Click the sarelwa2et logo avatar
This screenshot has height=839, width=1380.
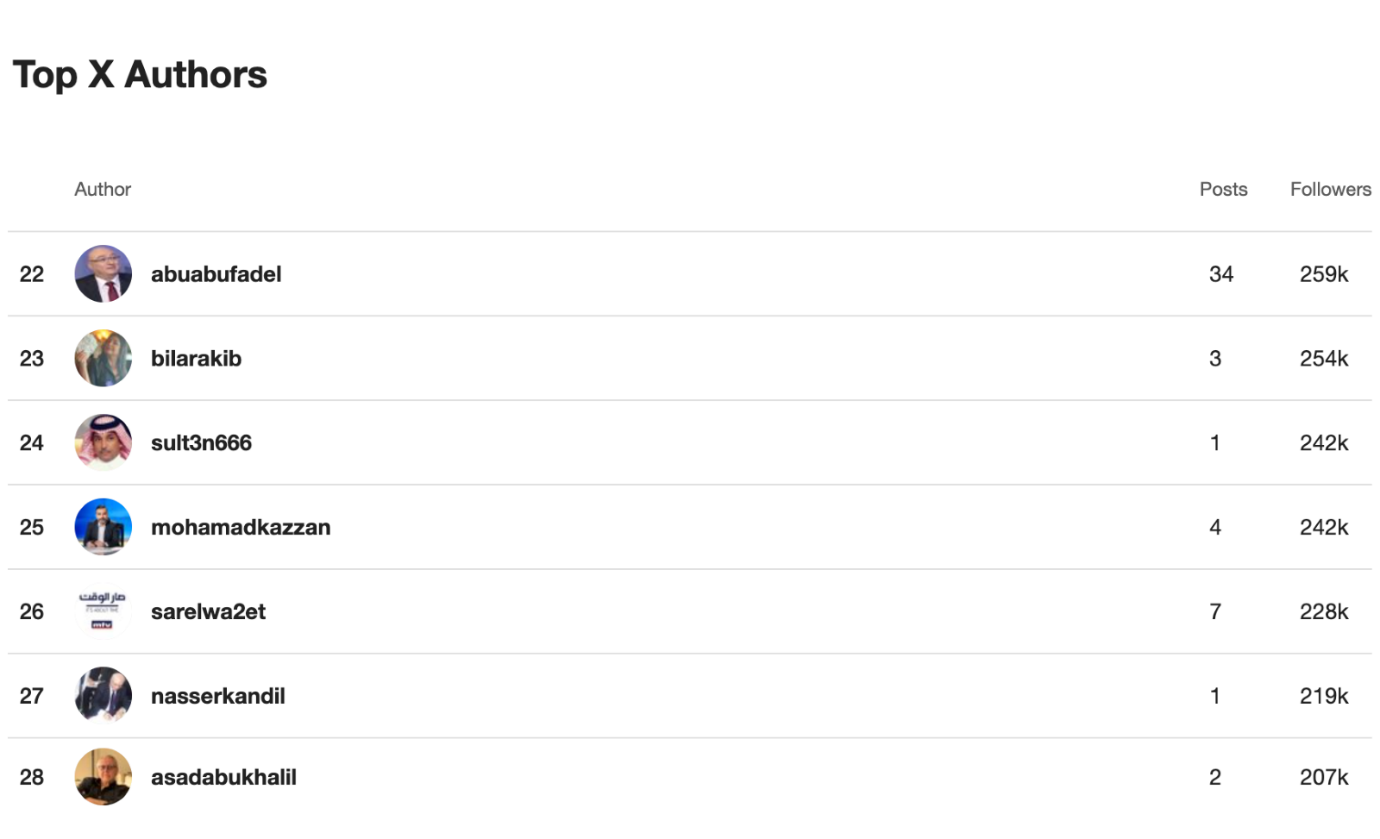[x=103, y=611]
